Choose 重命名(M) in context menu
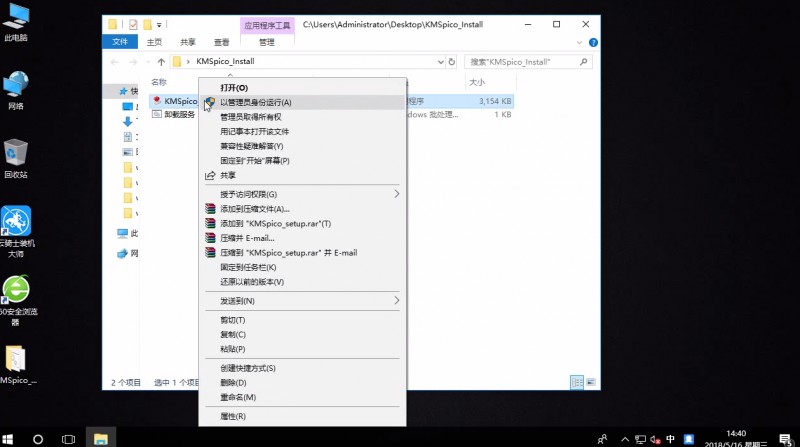Viewport: 800px width, 447px height. (303, 398)
